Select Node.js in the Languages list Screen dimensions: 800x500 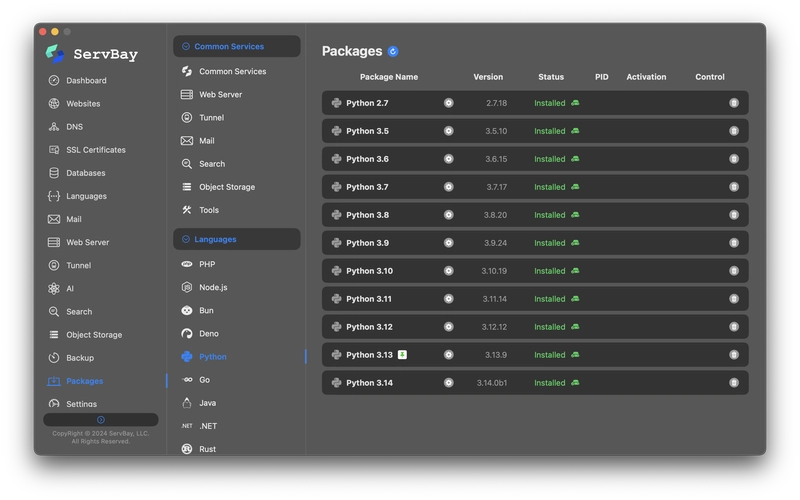click(x=213, y=288)
